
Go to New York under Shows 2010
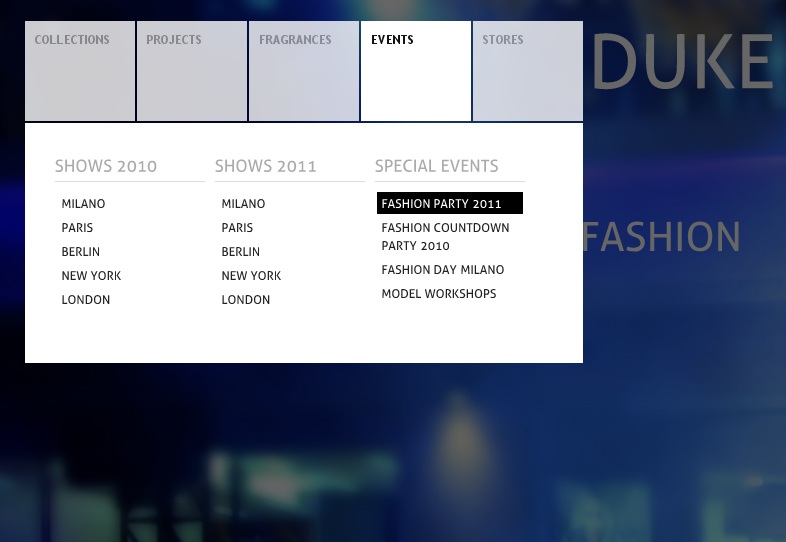tap(91, 276)
